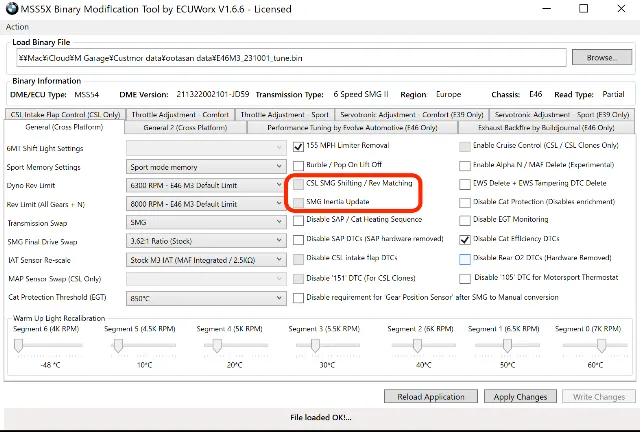Viewport: 640px width, 432px height.
Task: Expand Cat Protection Threshold (EGT) dropdown
Action: pyautogui.click(x=206, y=298)
